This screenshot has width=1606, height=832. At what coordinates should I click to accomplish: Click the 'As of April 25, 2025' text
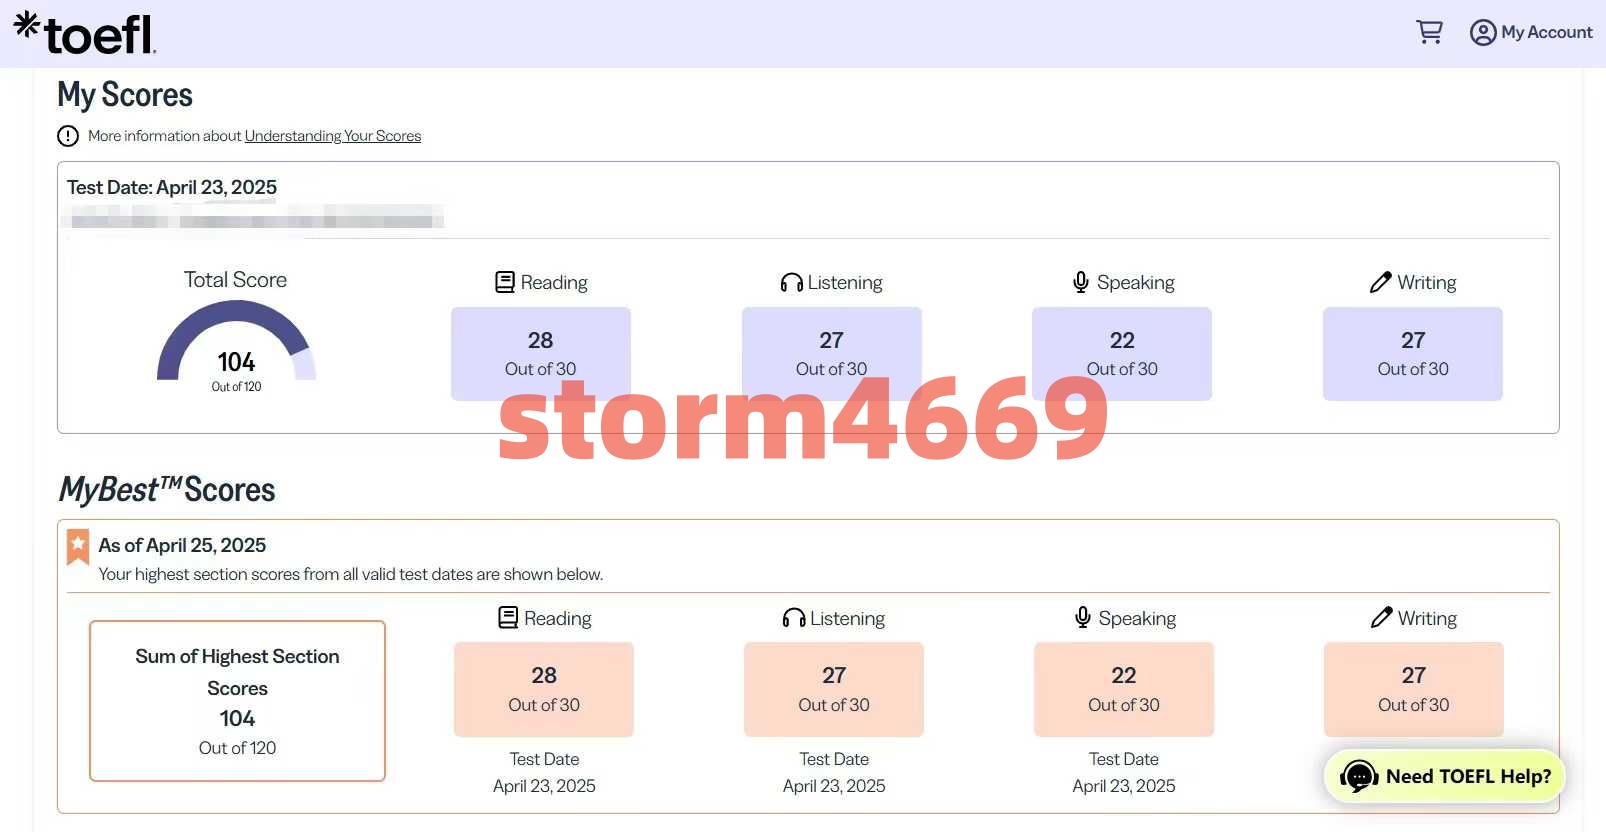pos(182,545)
